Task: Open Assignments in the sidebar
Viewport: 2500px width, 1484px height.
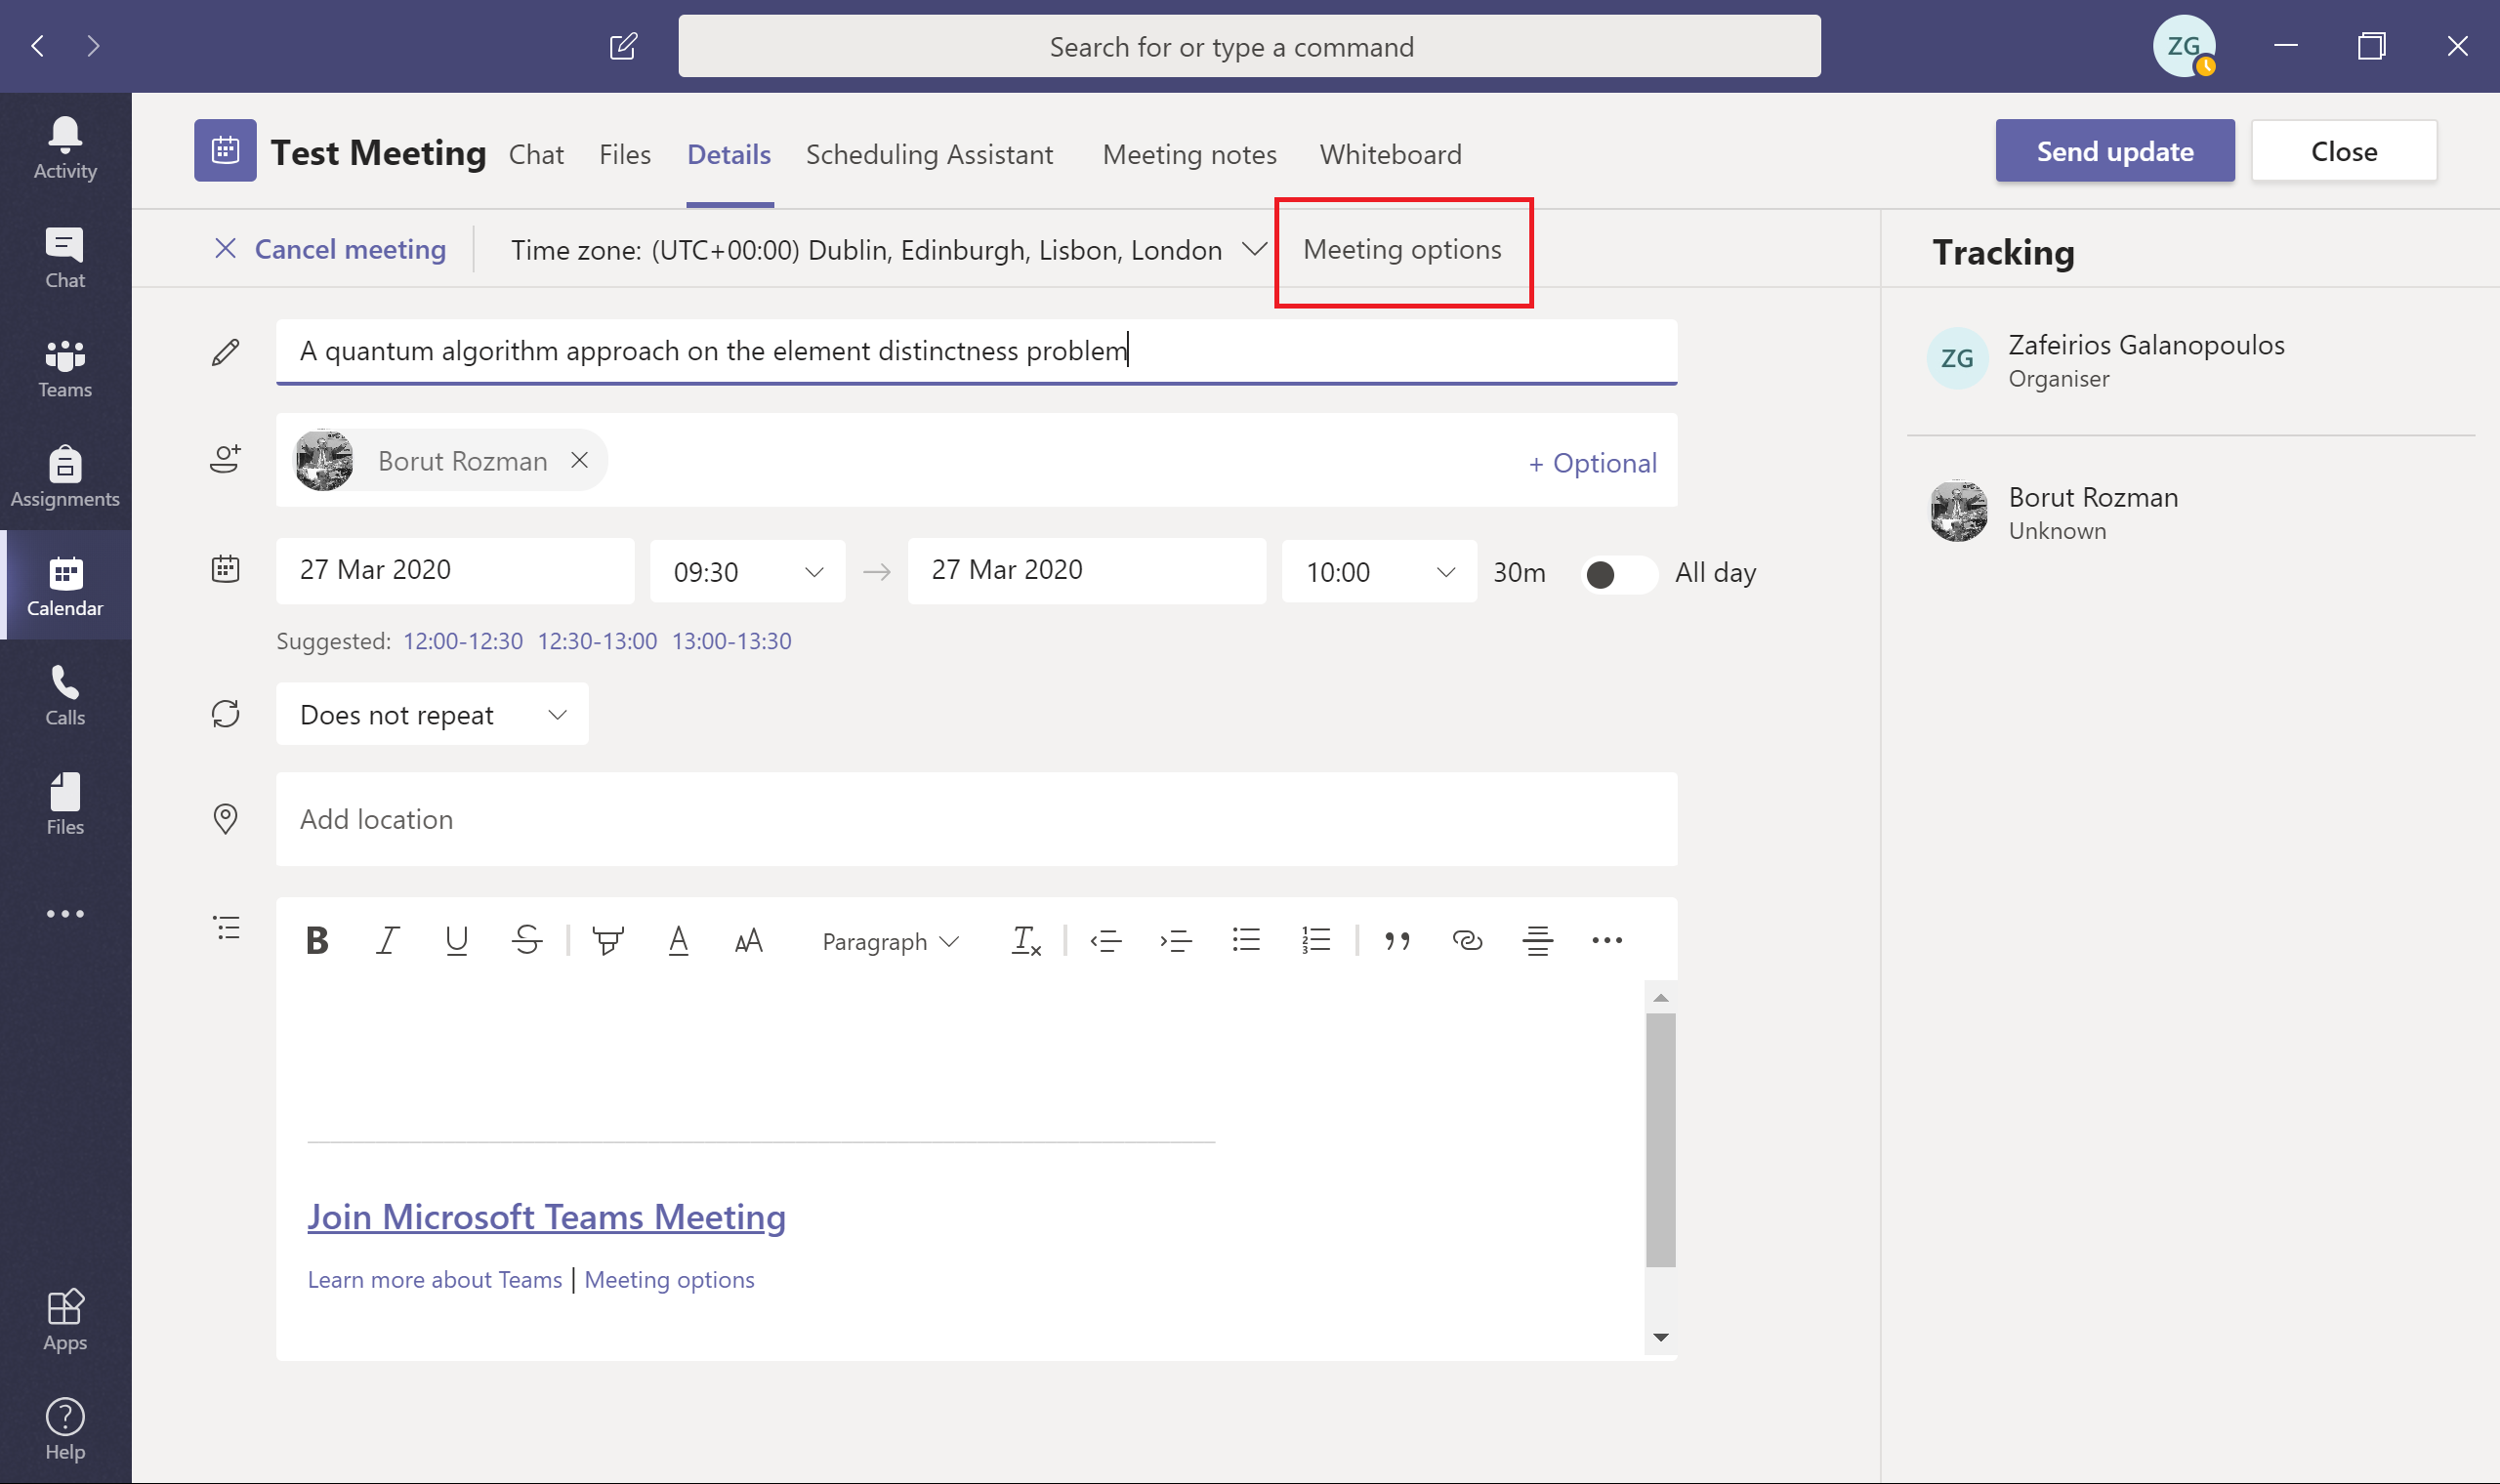Action: [x=65, y=477]
